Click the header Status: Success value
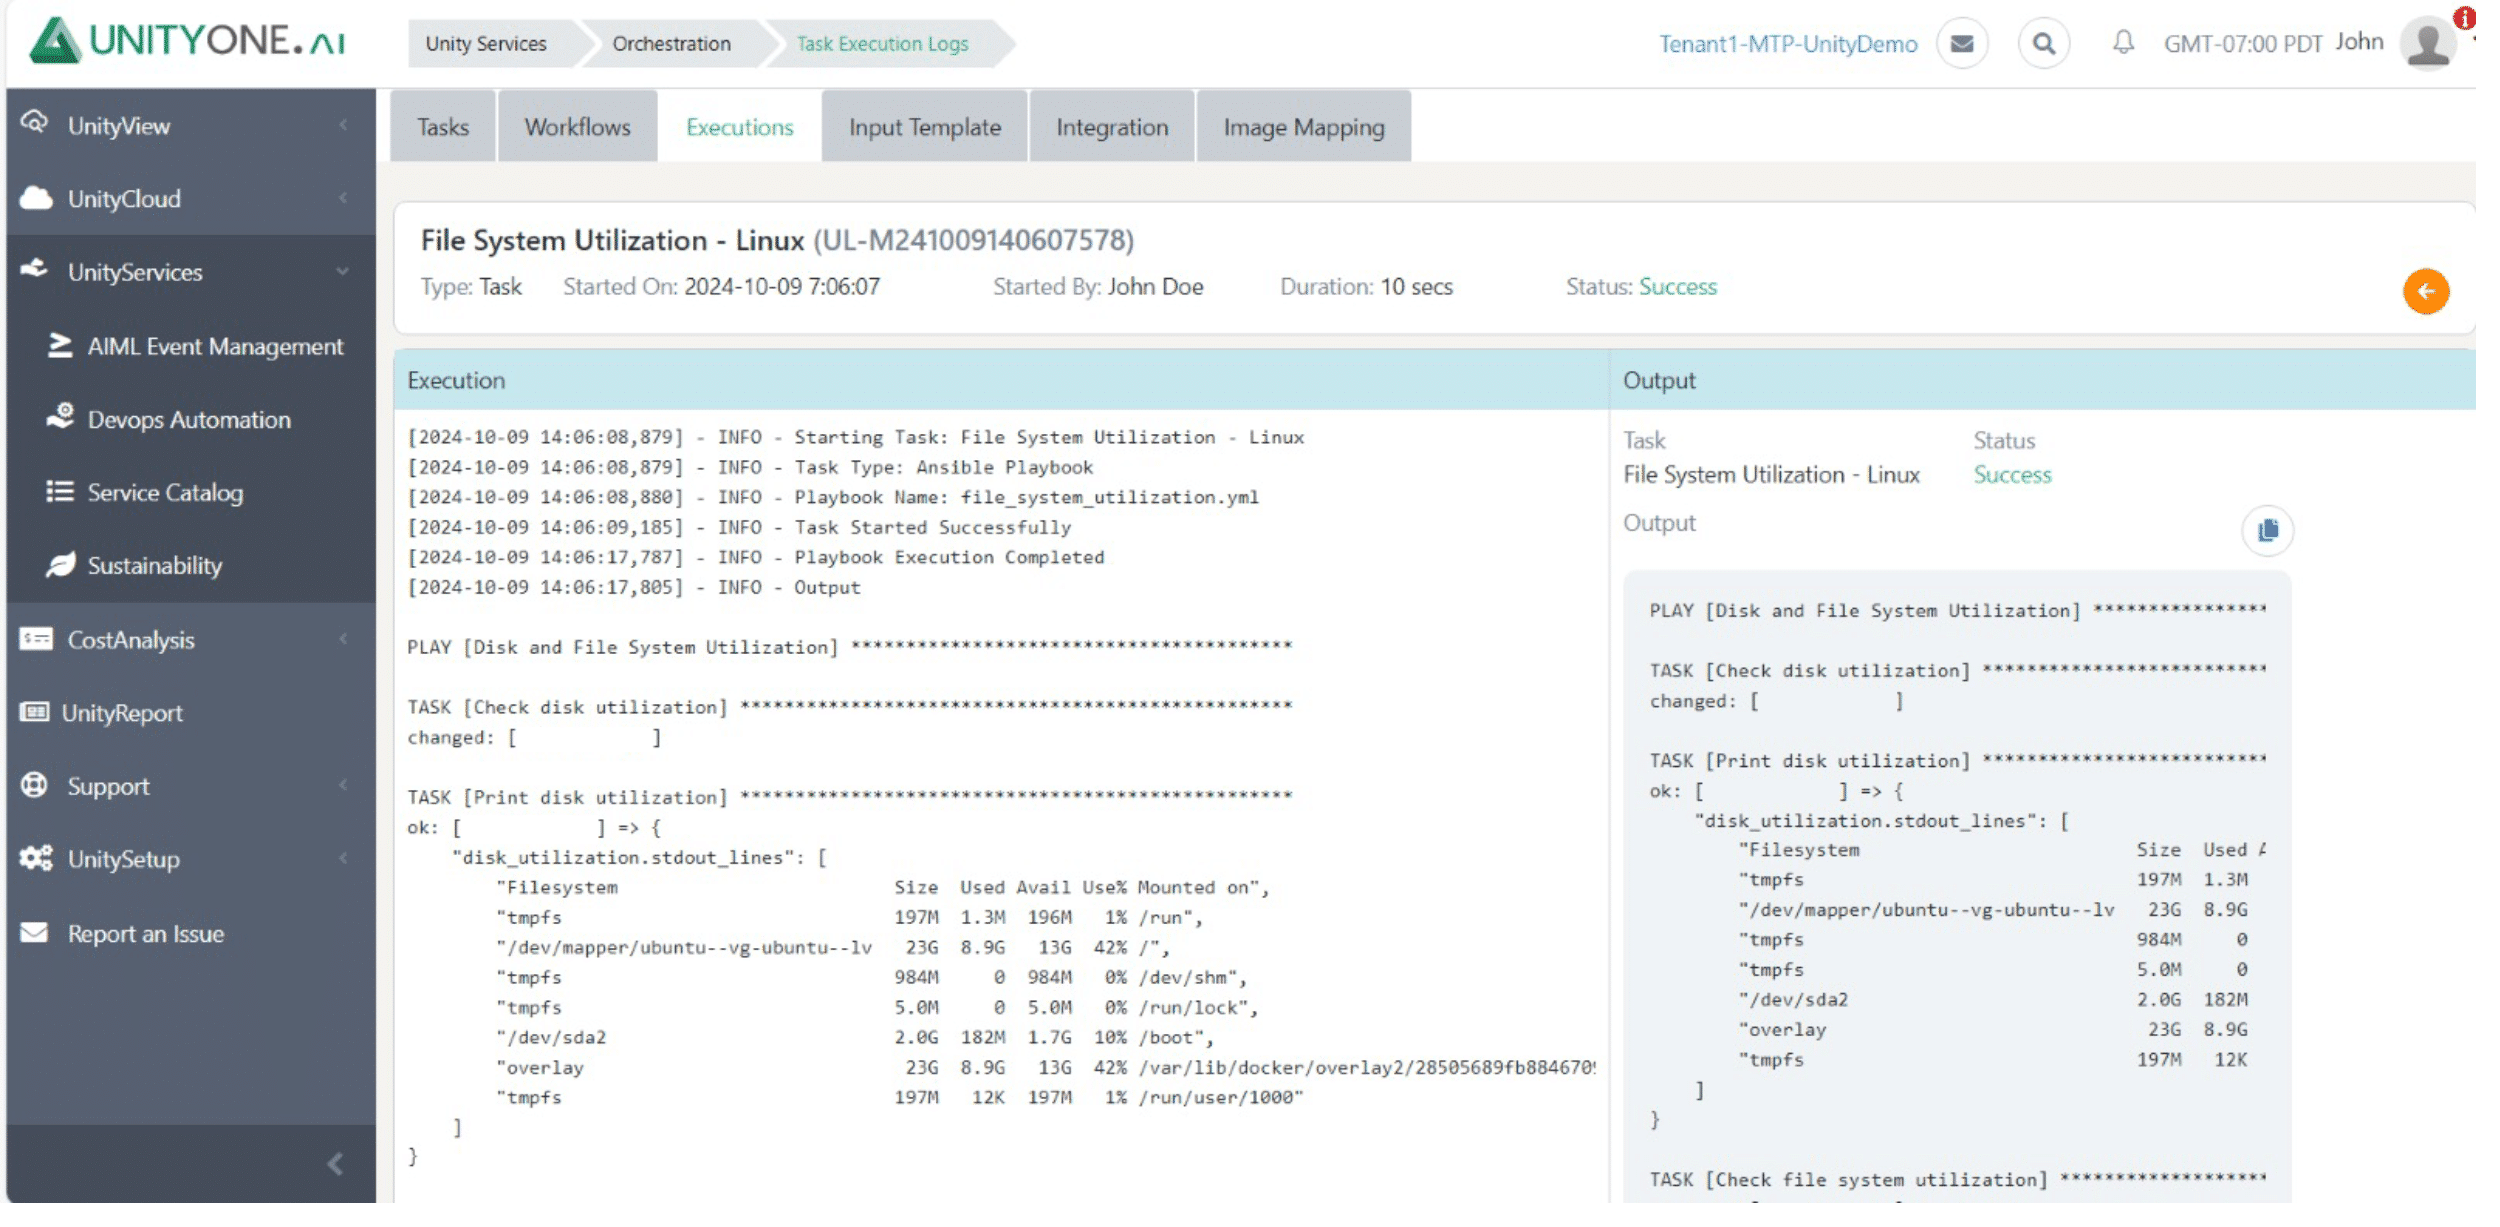 (1677, 287)
